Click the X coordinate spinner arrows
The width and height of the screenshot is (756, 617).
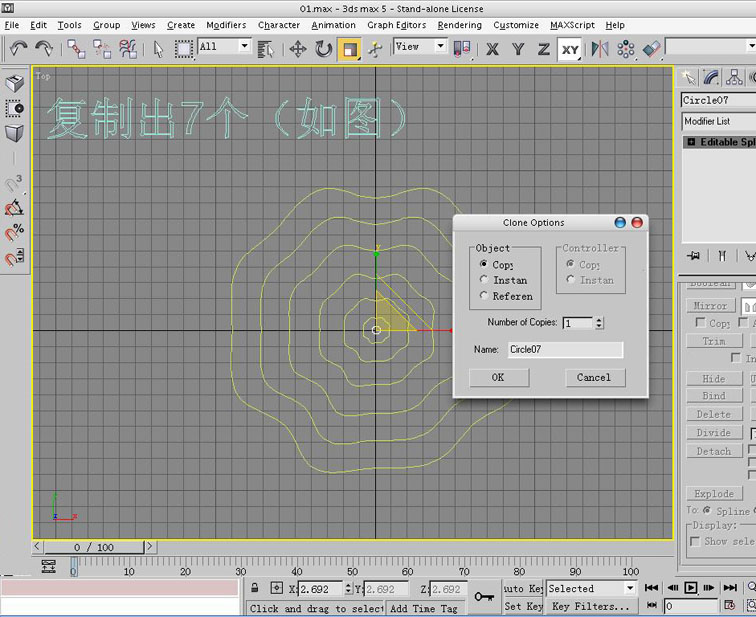[x=349, y=588]
